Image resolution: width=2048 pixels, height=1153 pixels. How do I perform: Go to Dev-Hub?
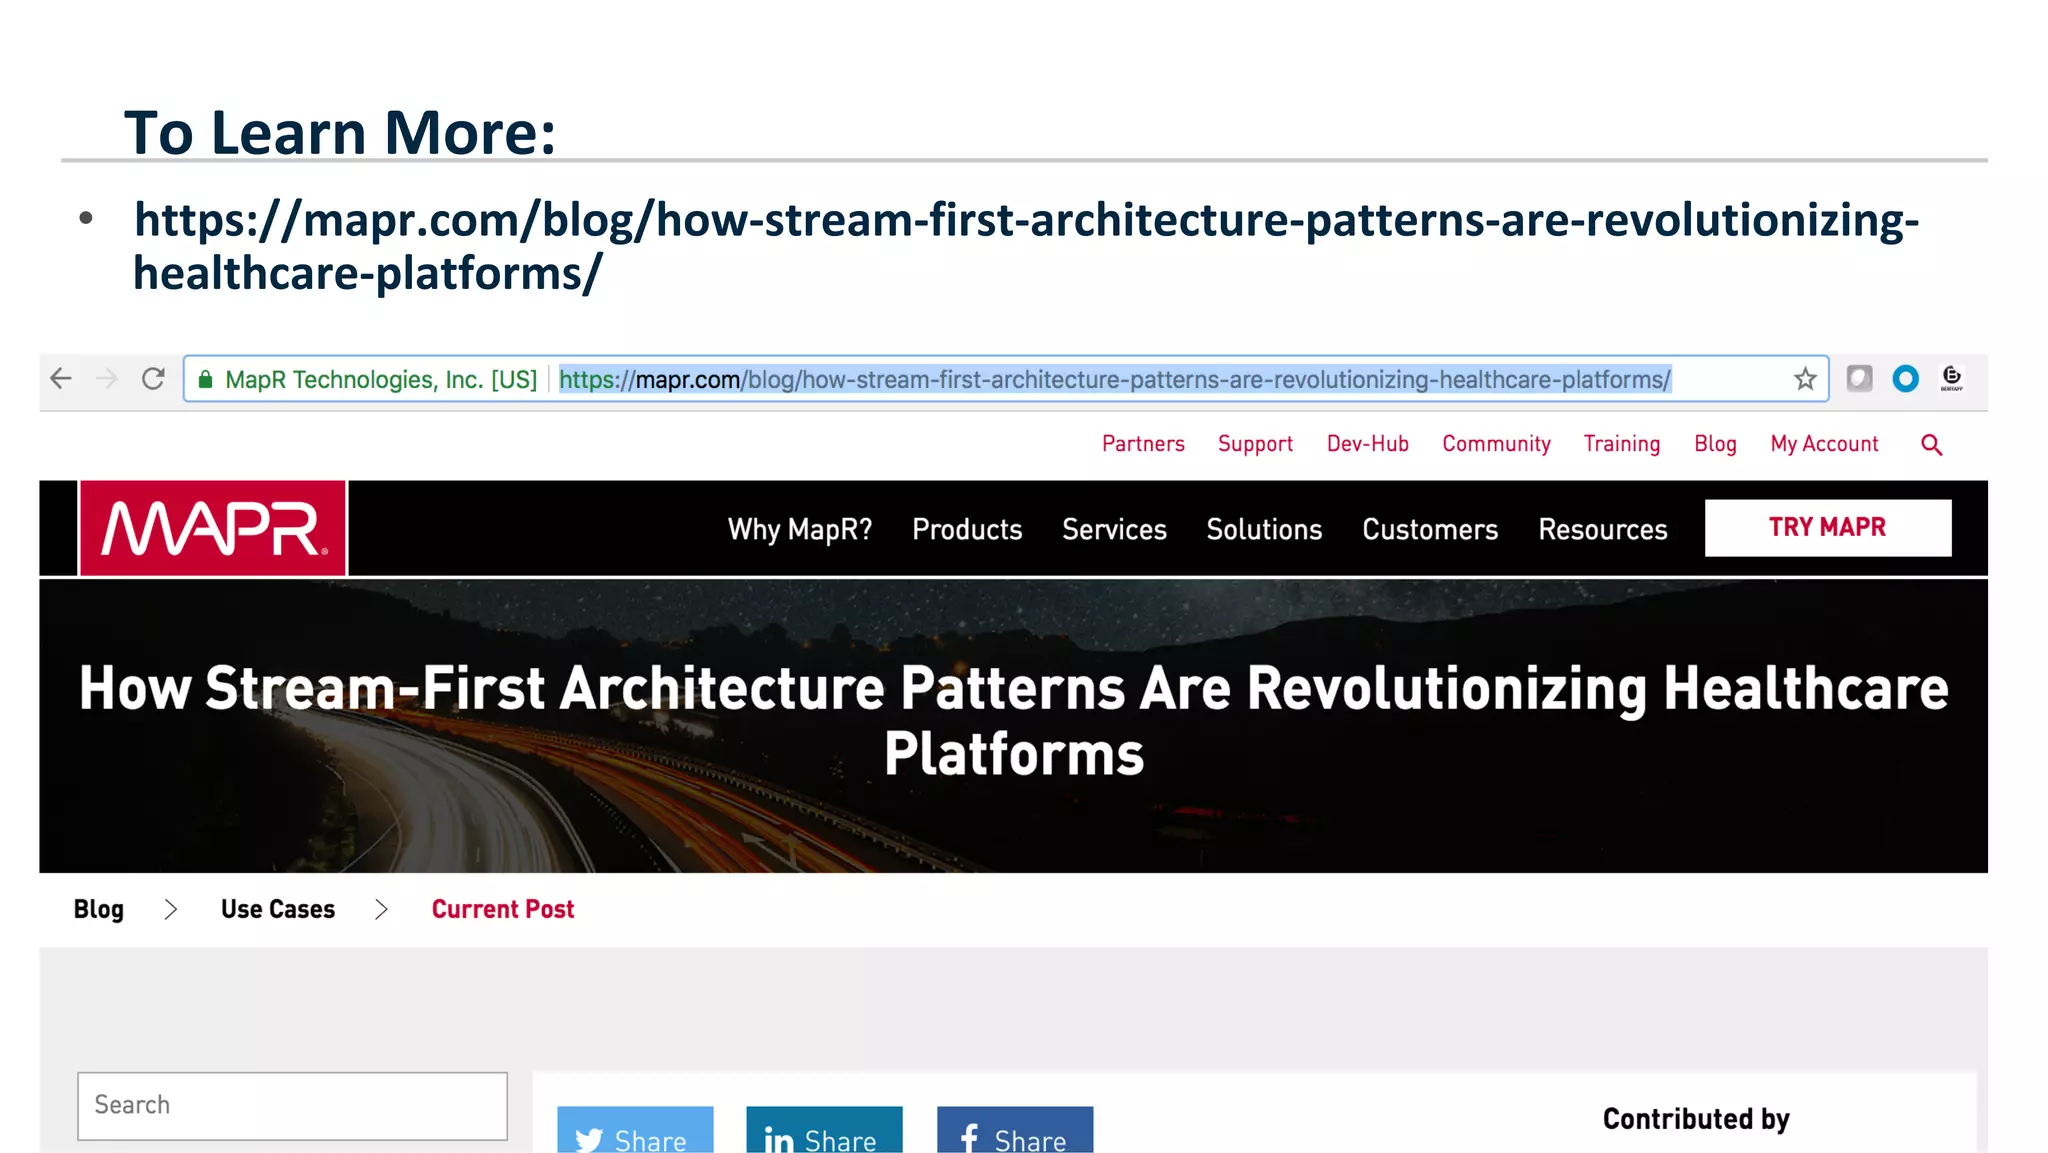[1367, 444]
